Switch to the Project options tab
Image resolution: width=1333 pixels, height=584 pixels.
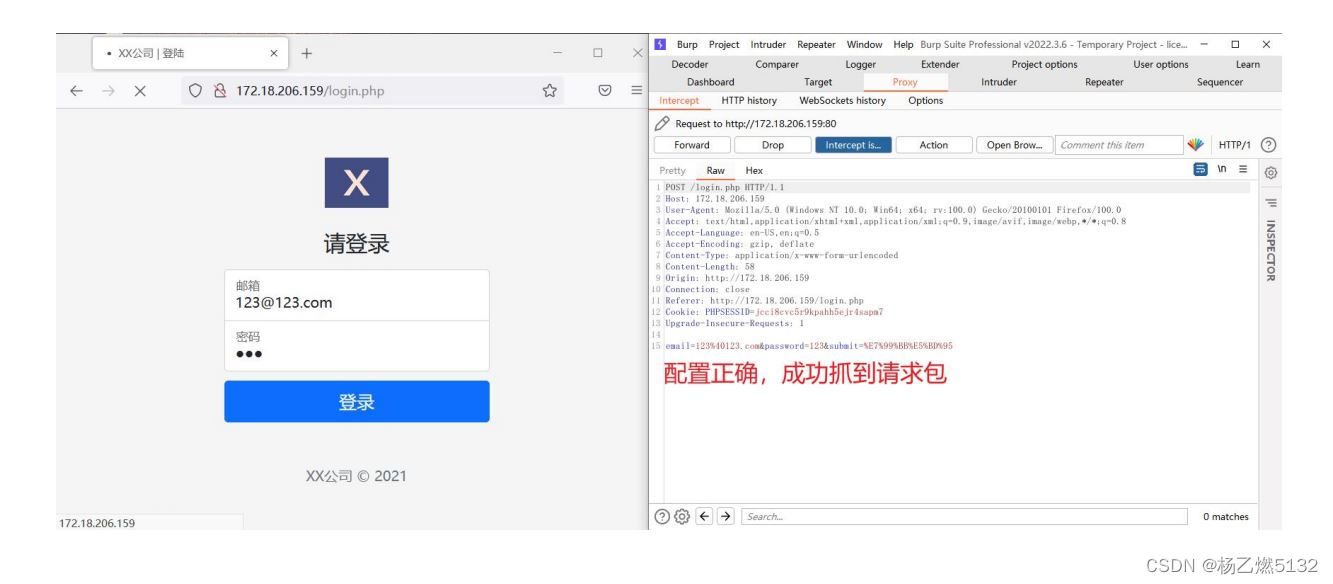coord(1044,65)
